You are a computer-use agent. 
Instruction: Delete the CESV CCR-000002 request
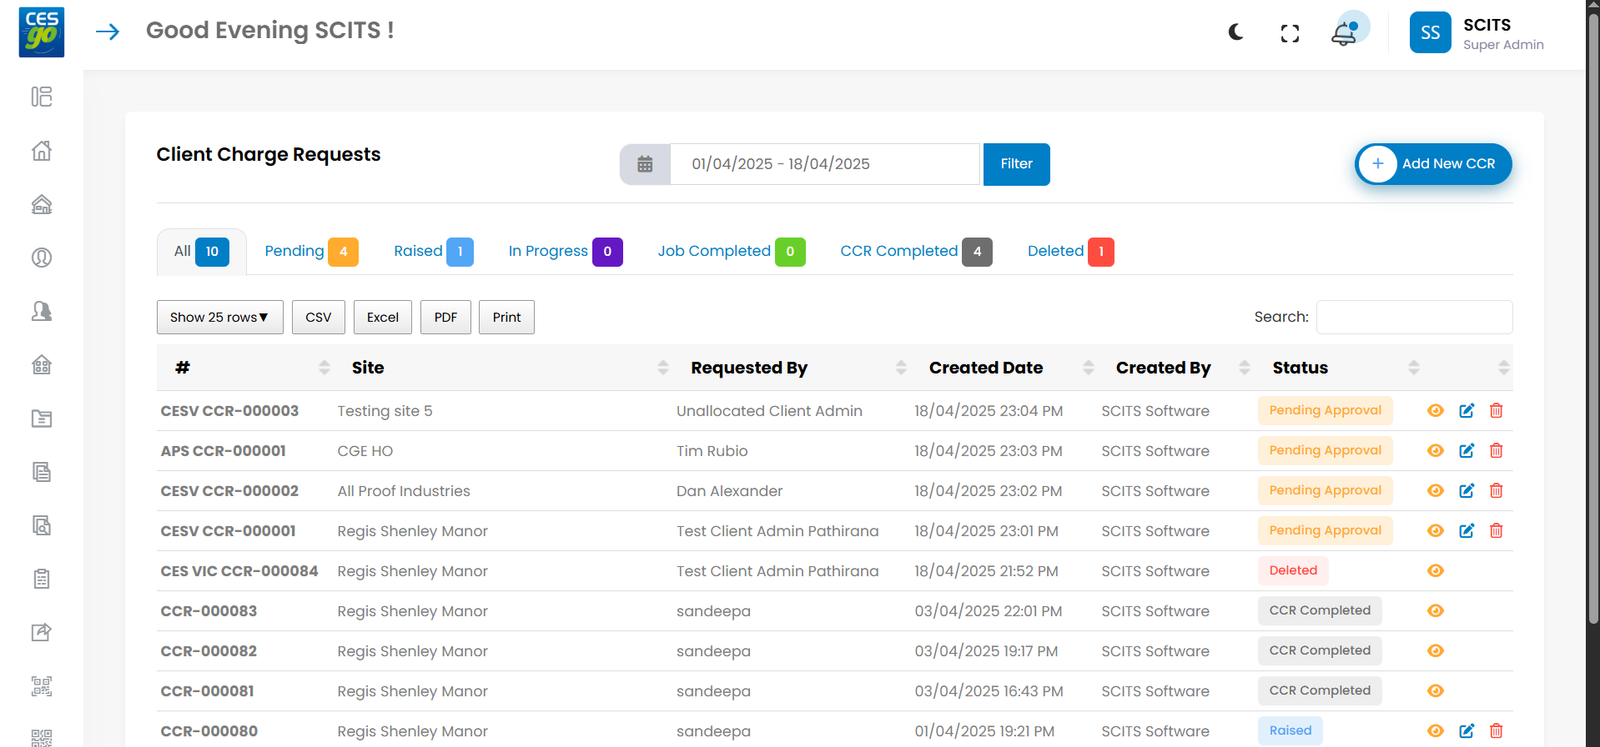click(x=1496, y=491)
